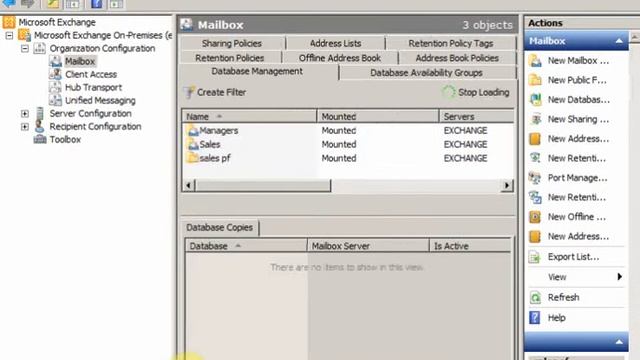Click Create Filter button
This screenshot has width=640, height=360.
click(216, 92)
